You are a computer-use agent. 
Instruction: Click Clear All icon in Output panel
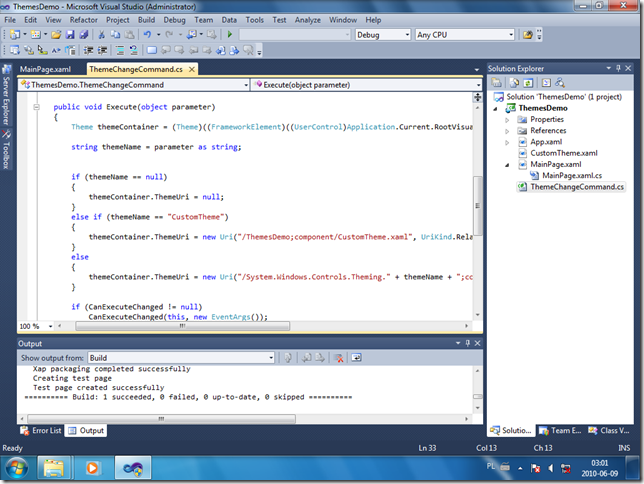coord(339,358)
